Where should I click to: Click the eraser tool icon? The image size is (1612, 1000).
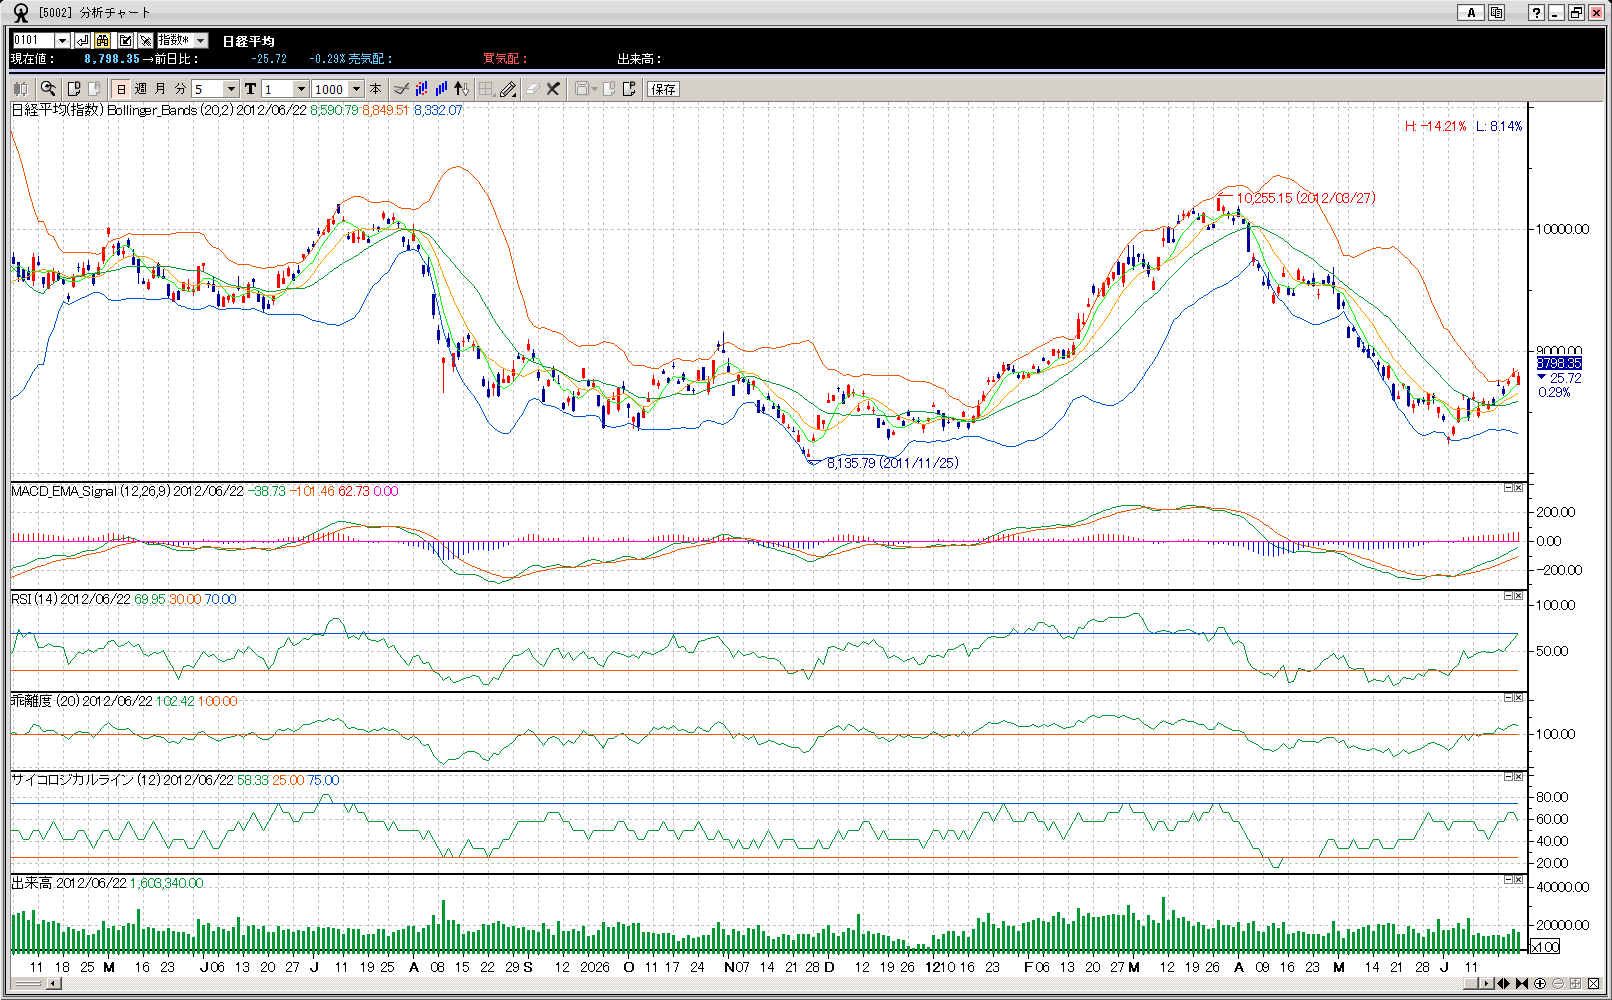[532, 89]
